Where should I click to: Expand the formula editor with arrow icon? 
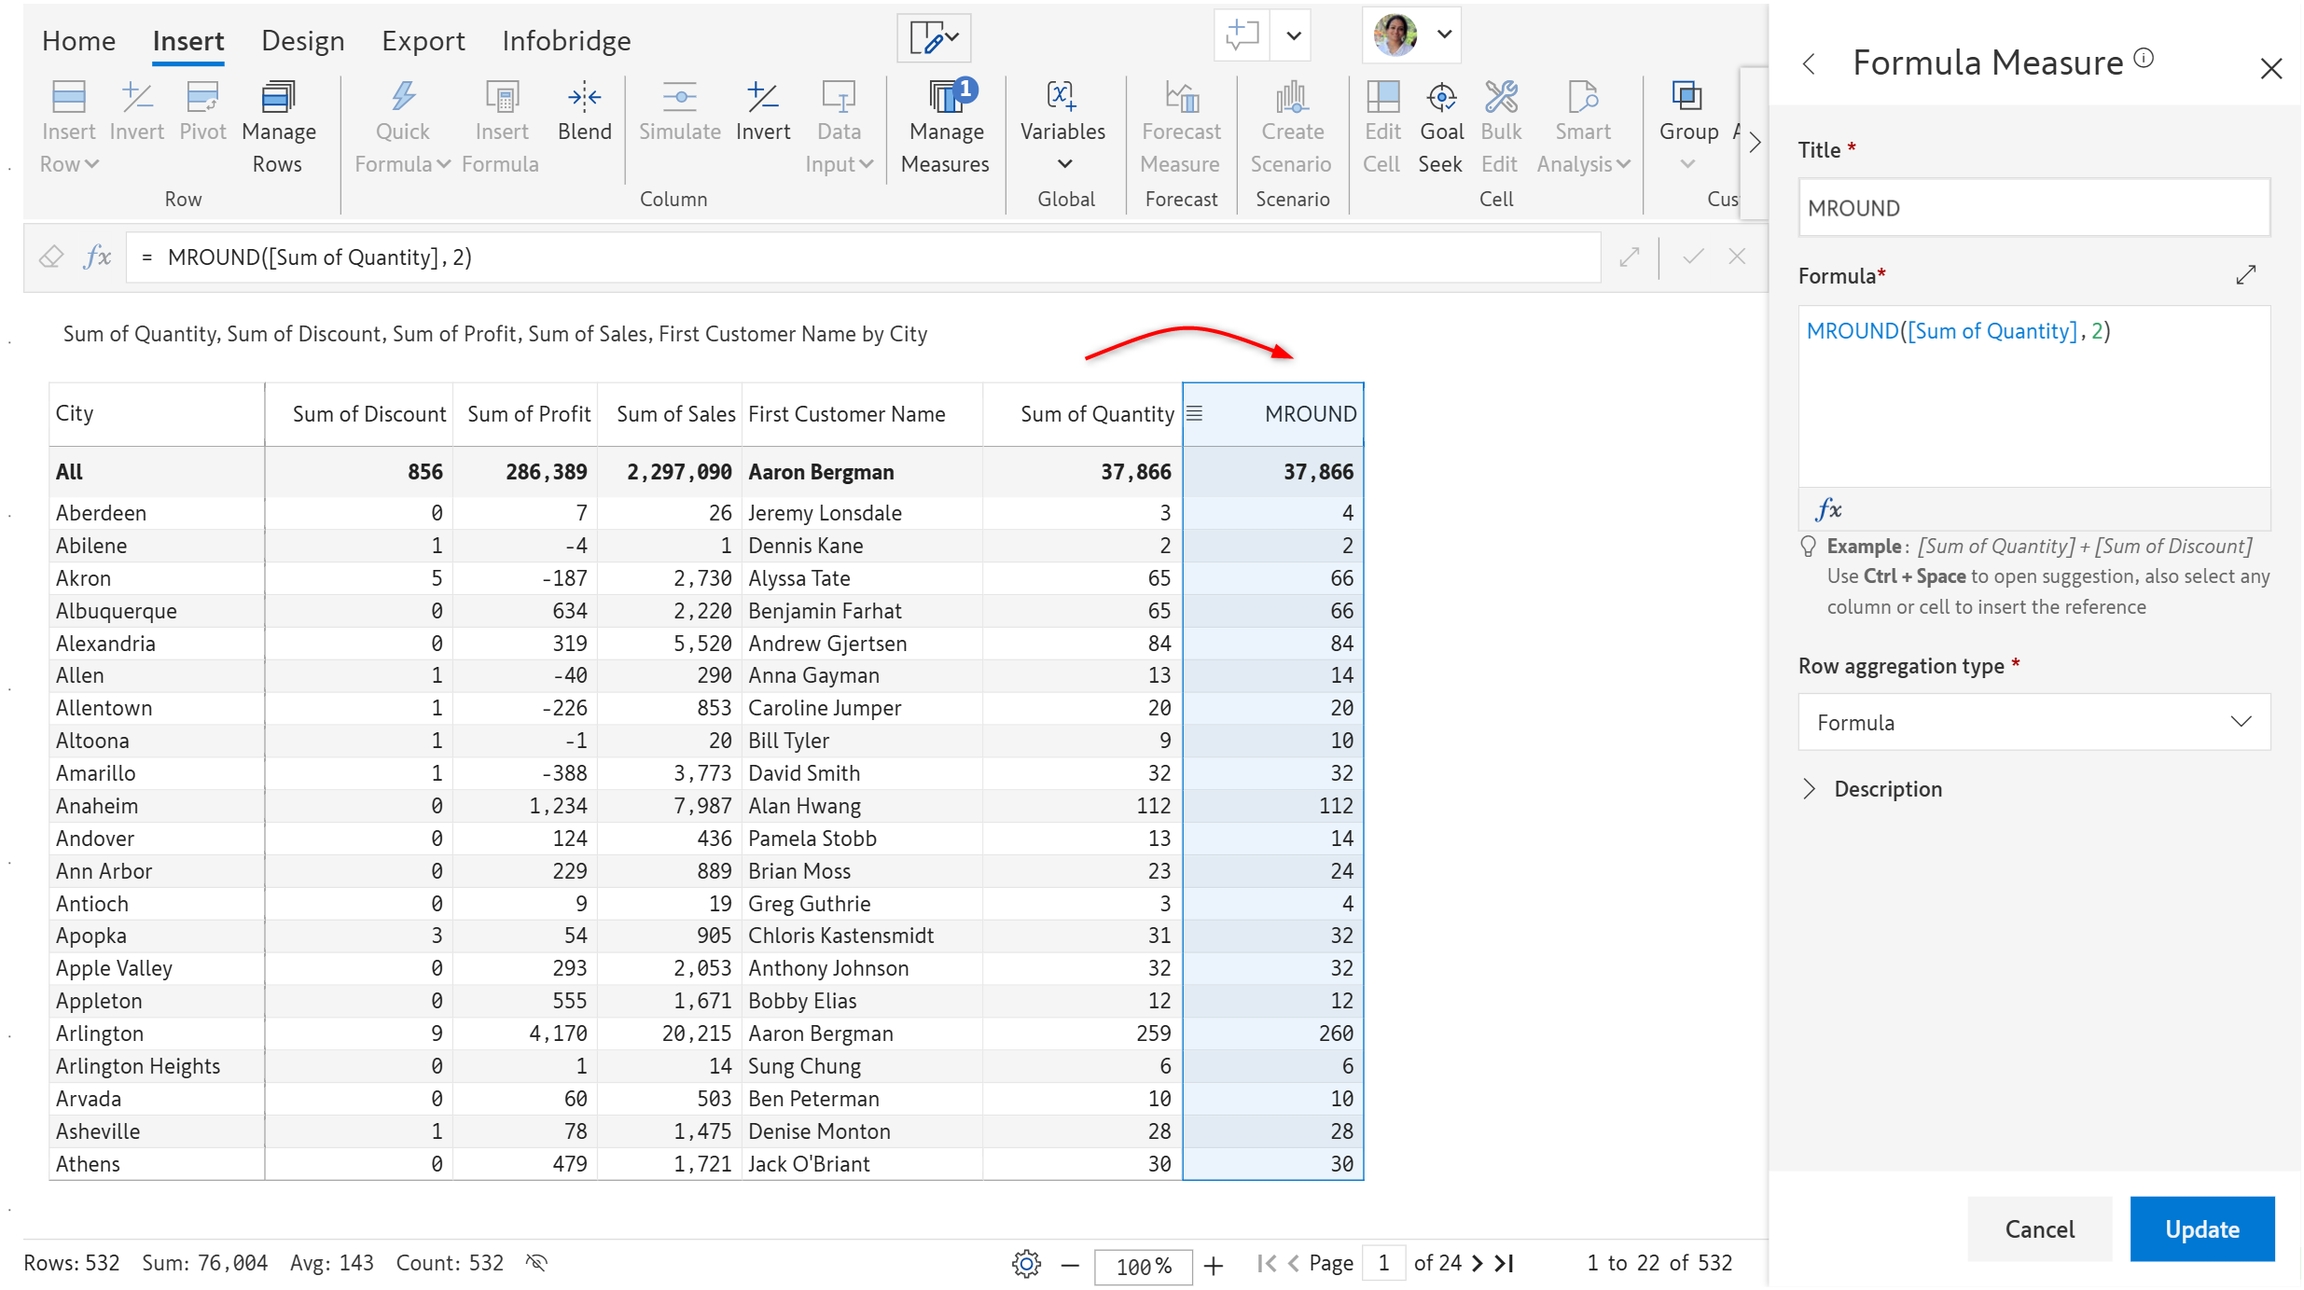click(x=2246, y=275)
